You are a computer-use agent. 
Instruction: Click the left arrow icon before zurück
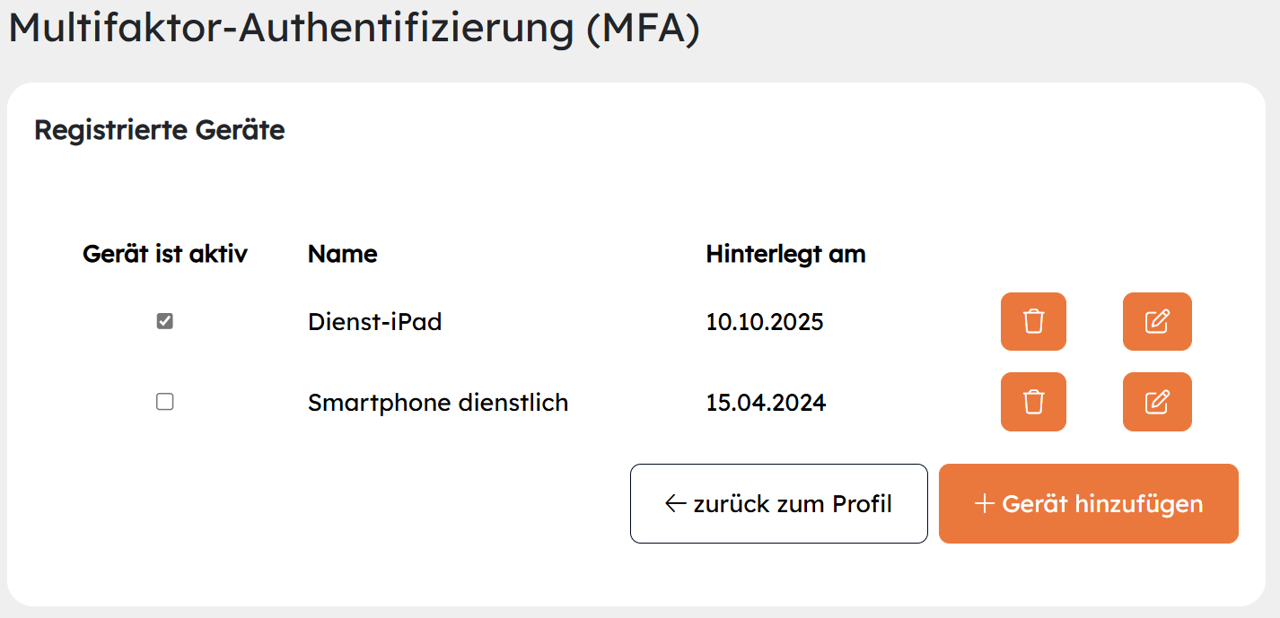(676, 504)
